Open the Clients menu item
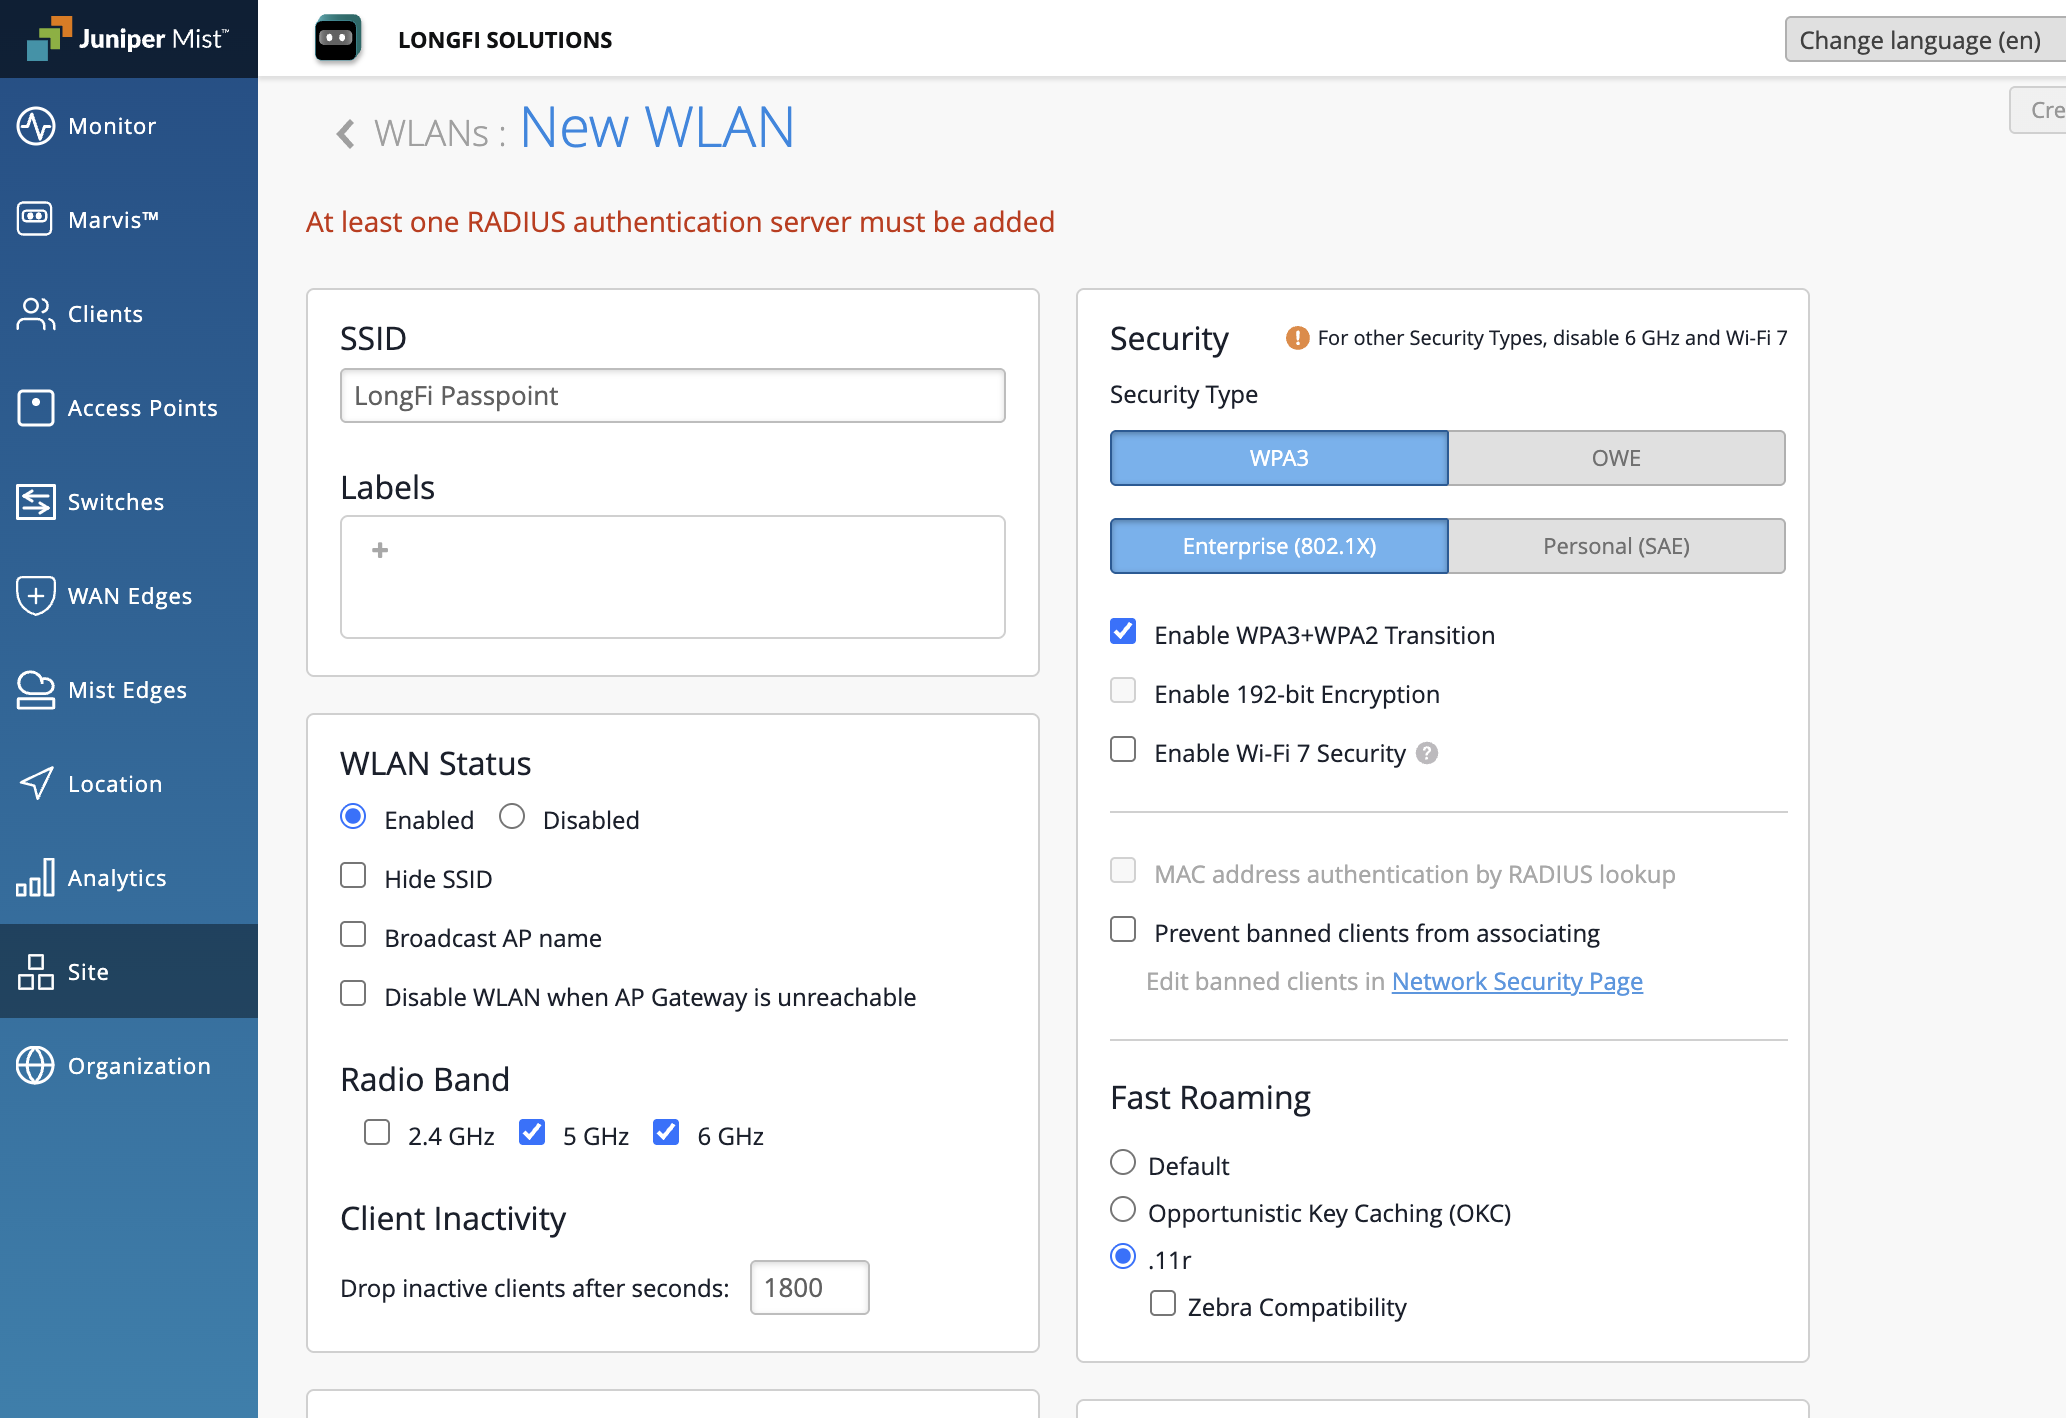This screenshot has height=1418, width=2066. point(129,314)
